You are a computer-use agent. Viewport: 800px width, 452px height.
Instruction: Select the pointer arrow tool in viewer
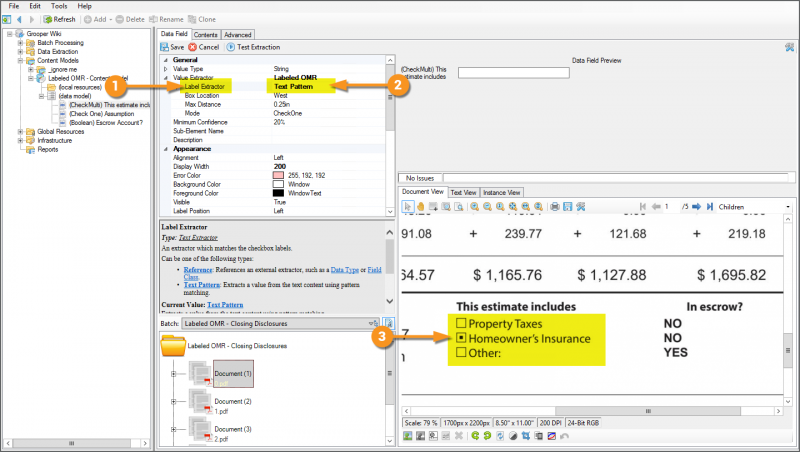[x=408, y=207]
